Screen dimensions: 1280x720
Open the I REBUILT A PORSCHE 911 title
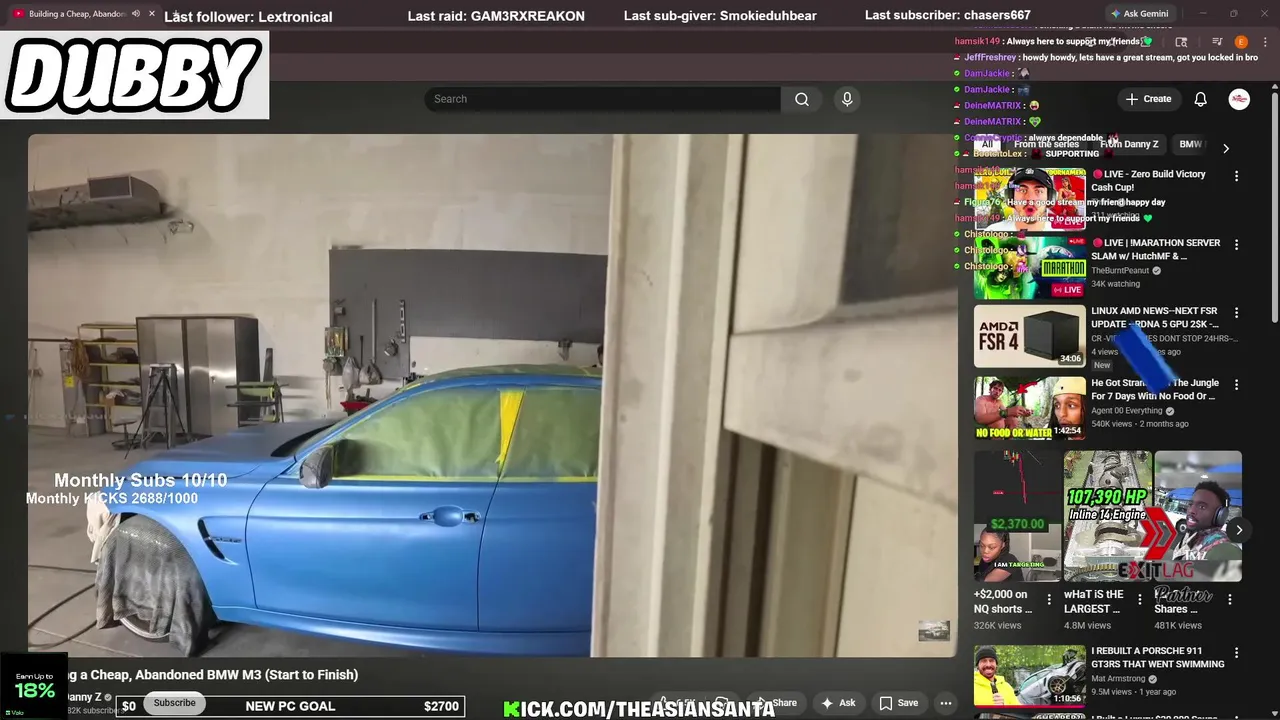pos(1158,657)
